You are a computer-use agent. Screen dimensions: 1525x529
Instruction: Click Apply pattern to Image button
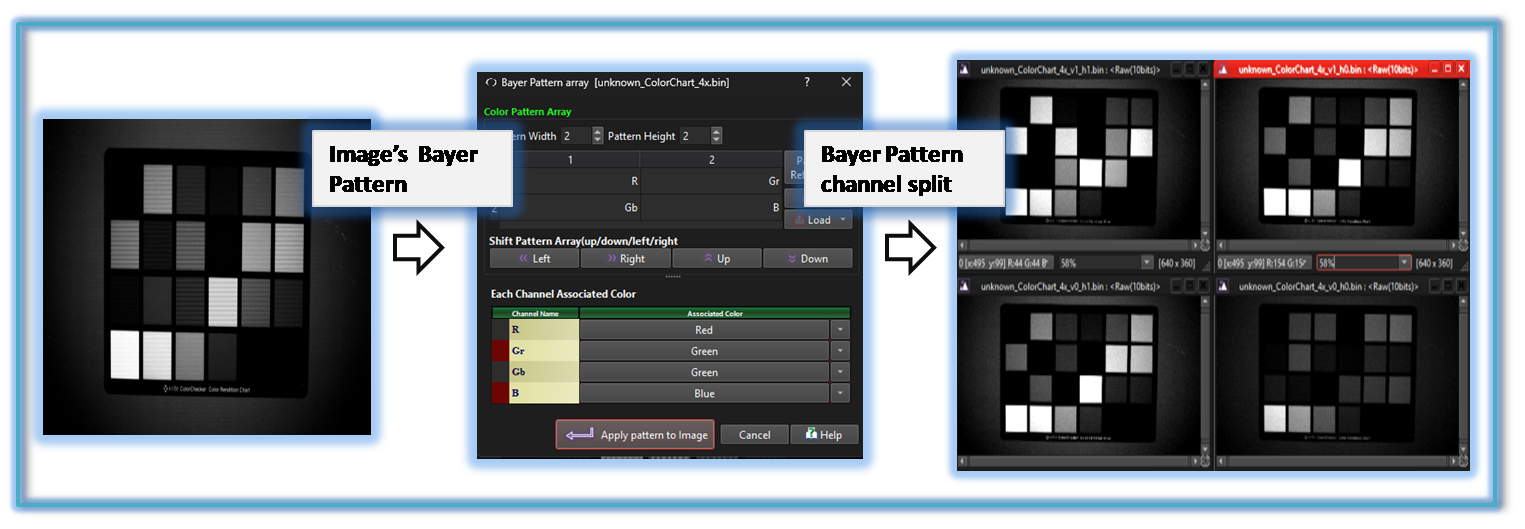[x=635, y=434]
